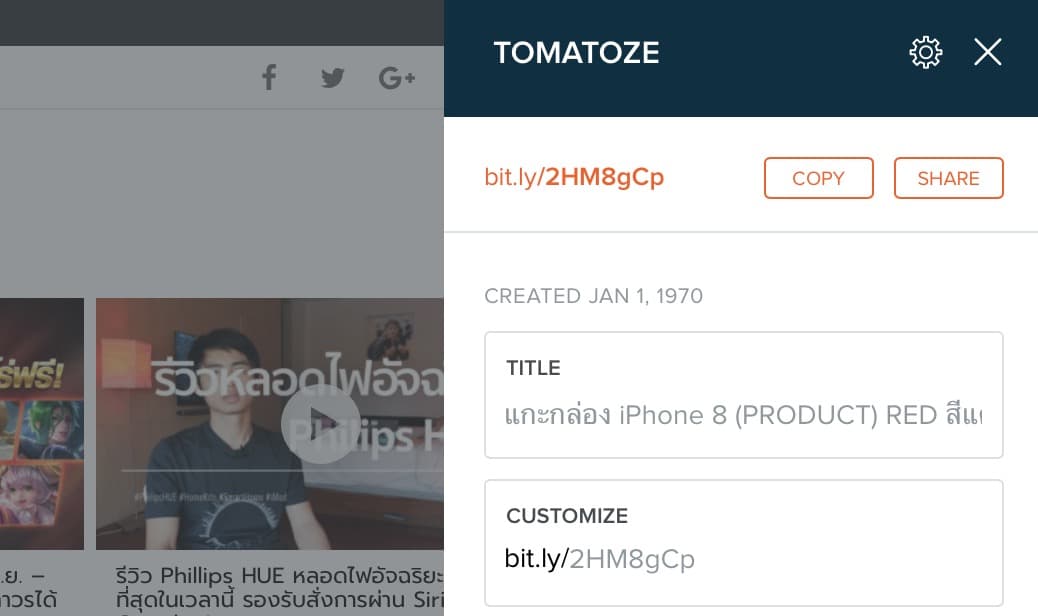Play the Phillips HUE review video
Viewport: 1038px width, 616px height.
point(321,424)
